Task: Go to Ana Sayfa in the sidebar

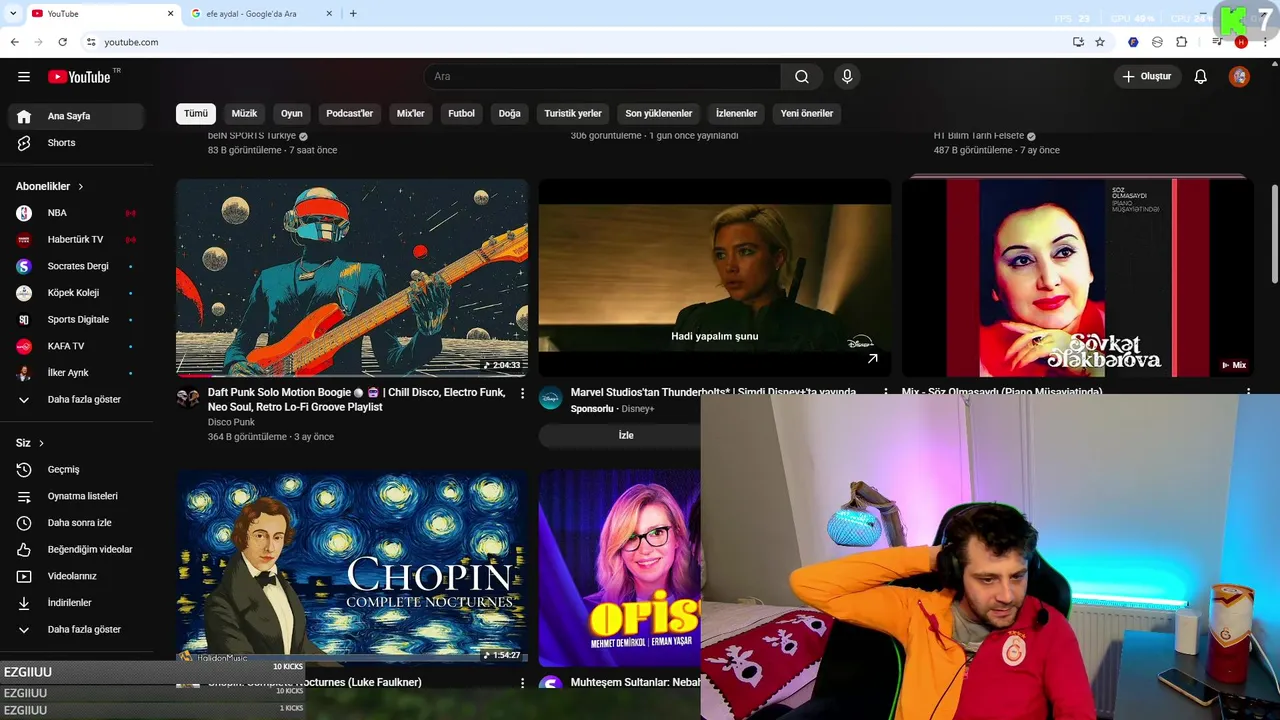Action: [x=76, y=116]
